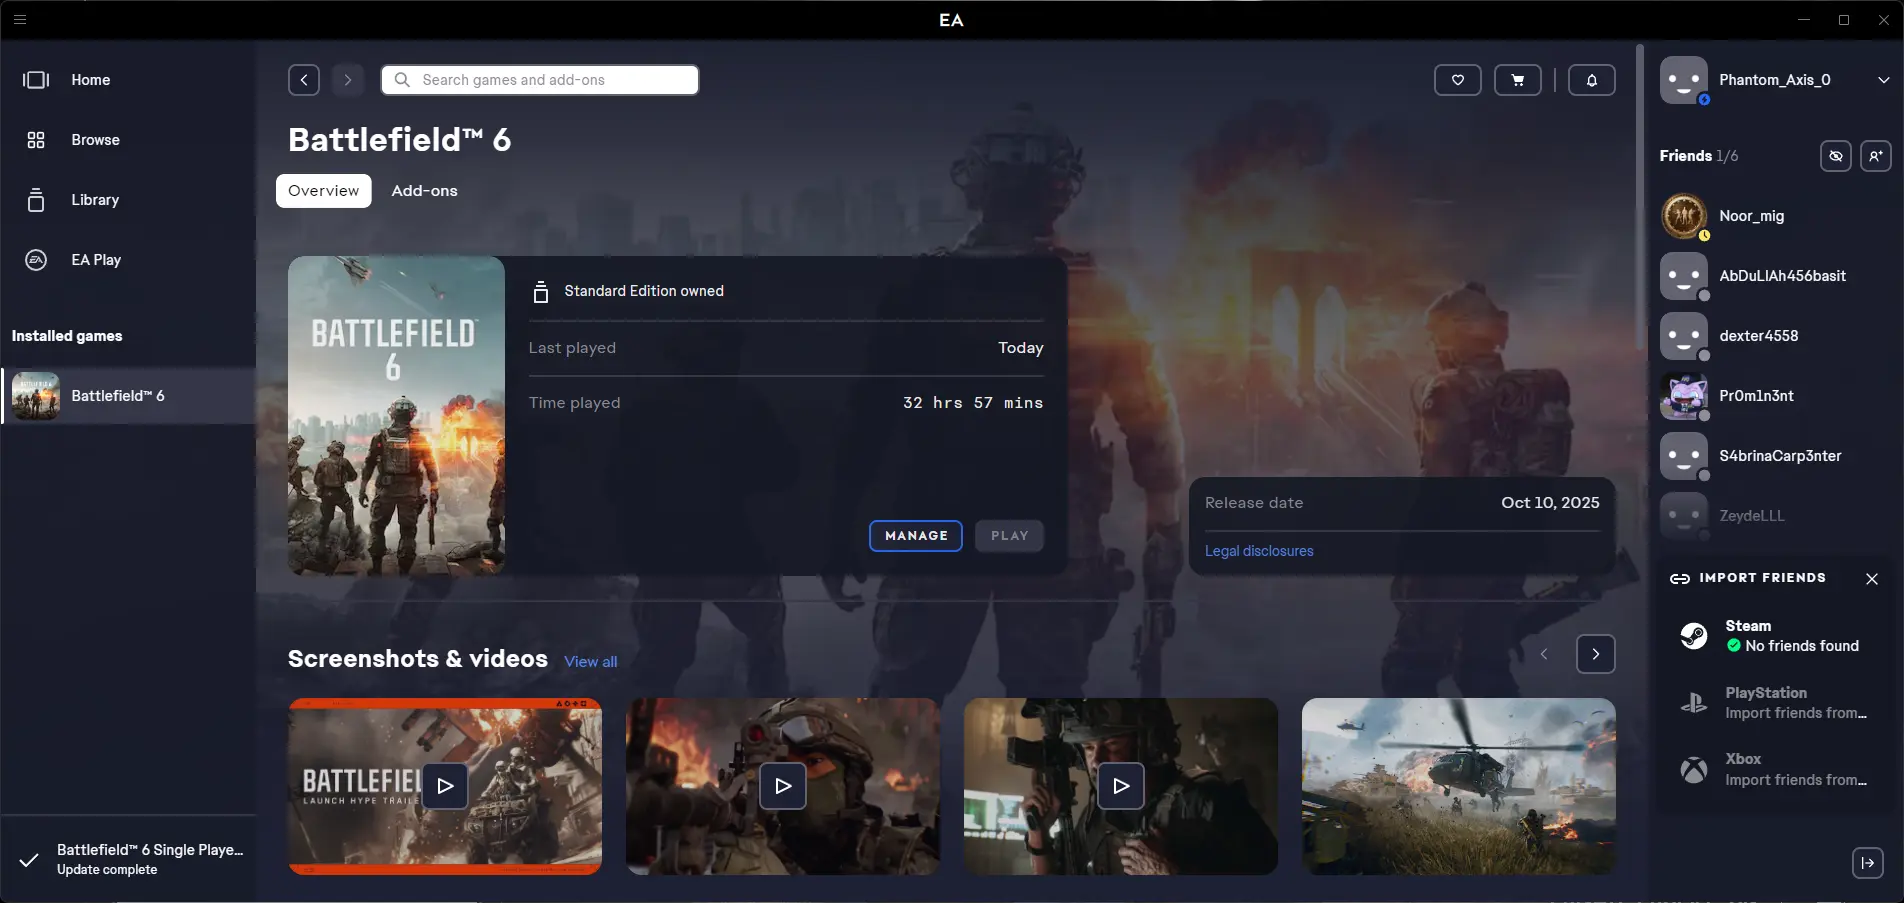Viewport: 1904px width, 903px height.
Task: Open the shopping cart
Action: 1517,80
